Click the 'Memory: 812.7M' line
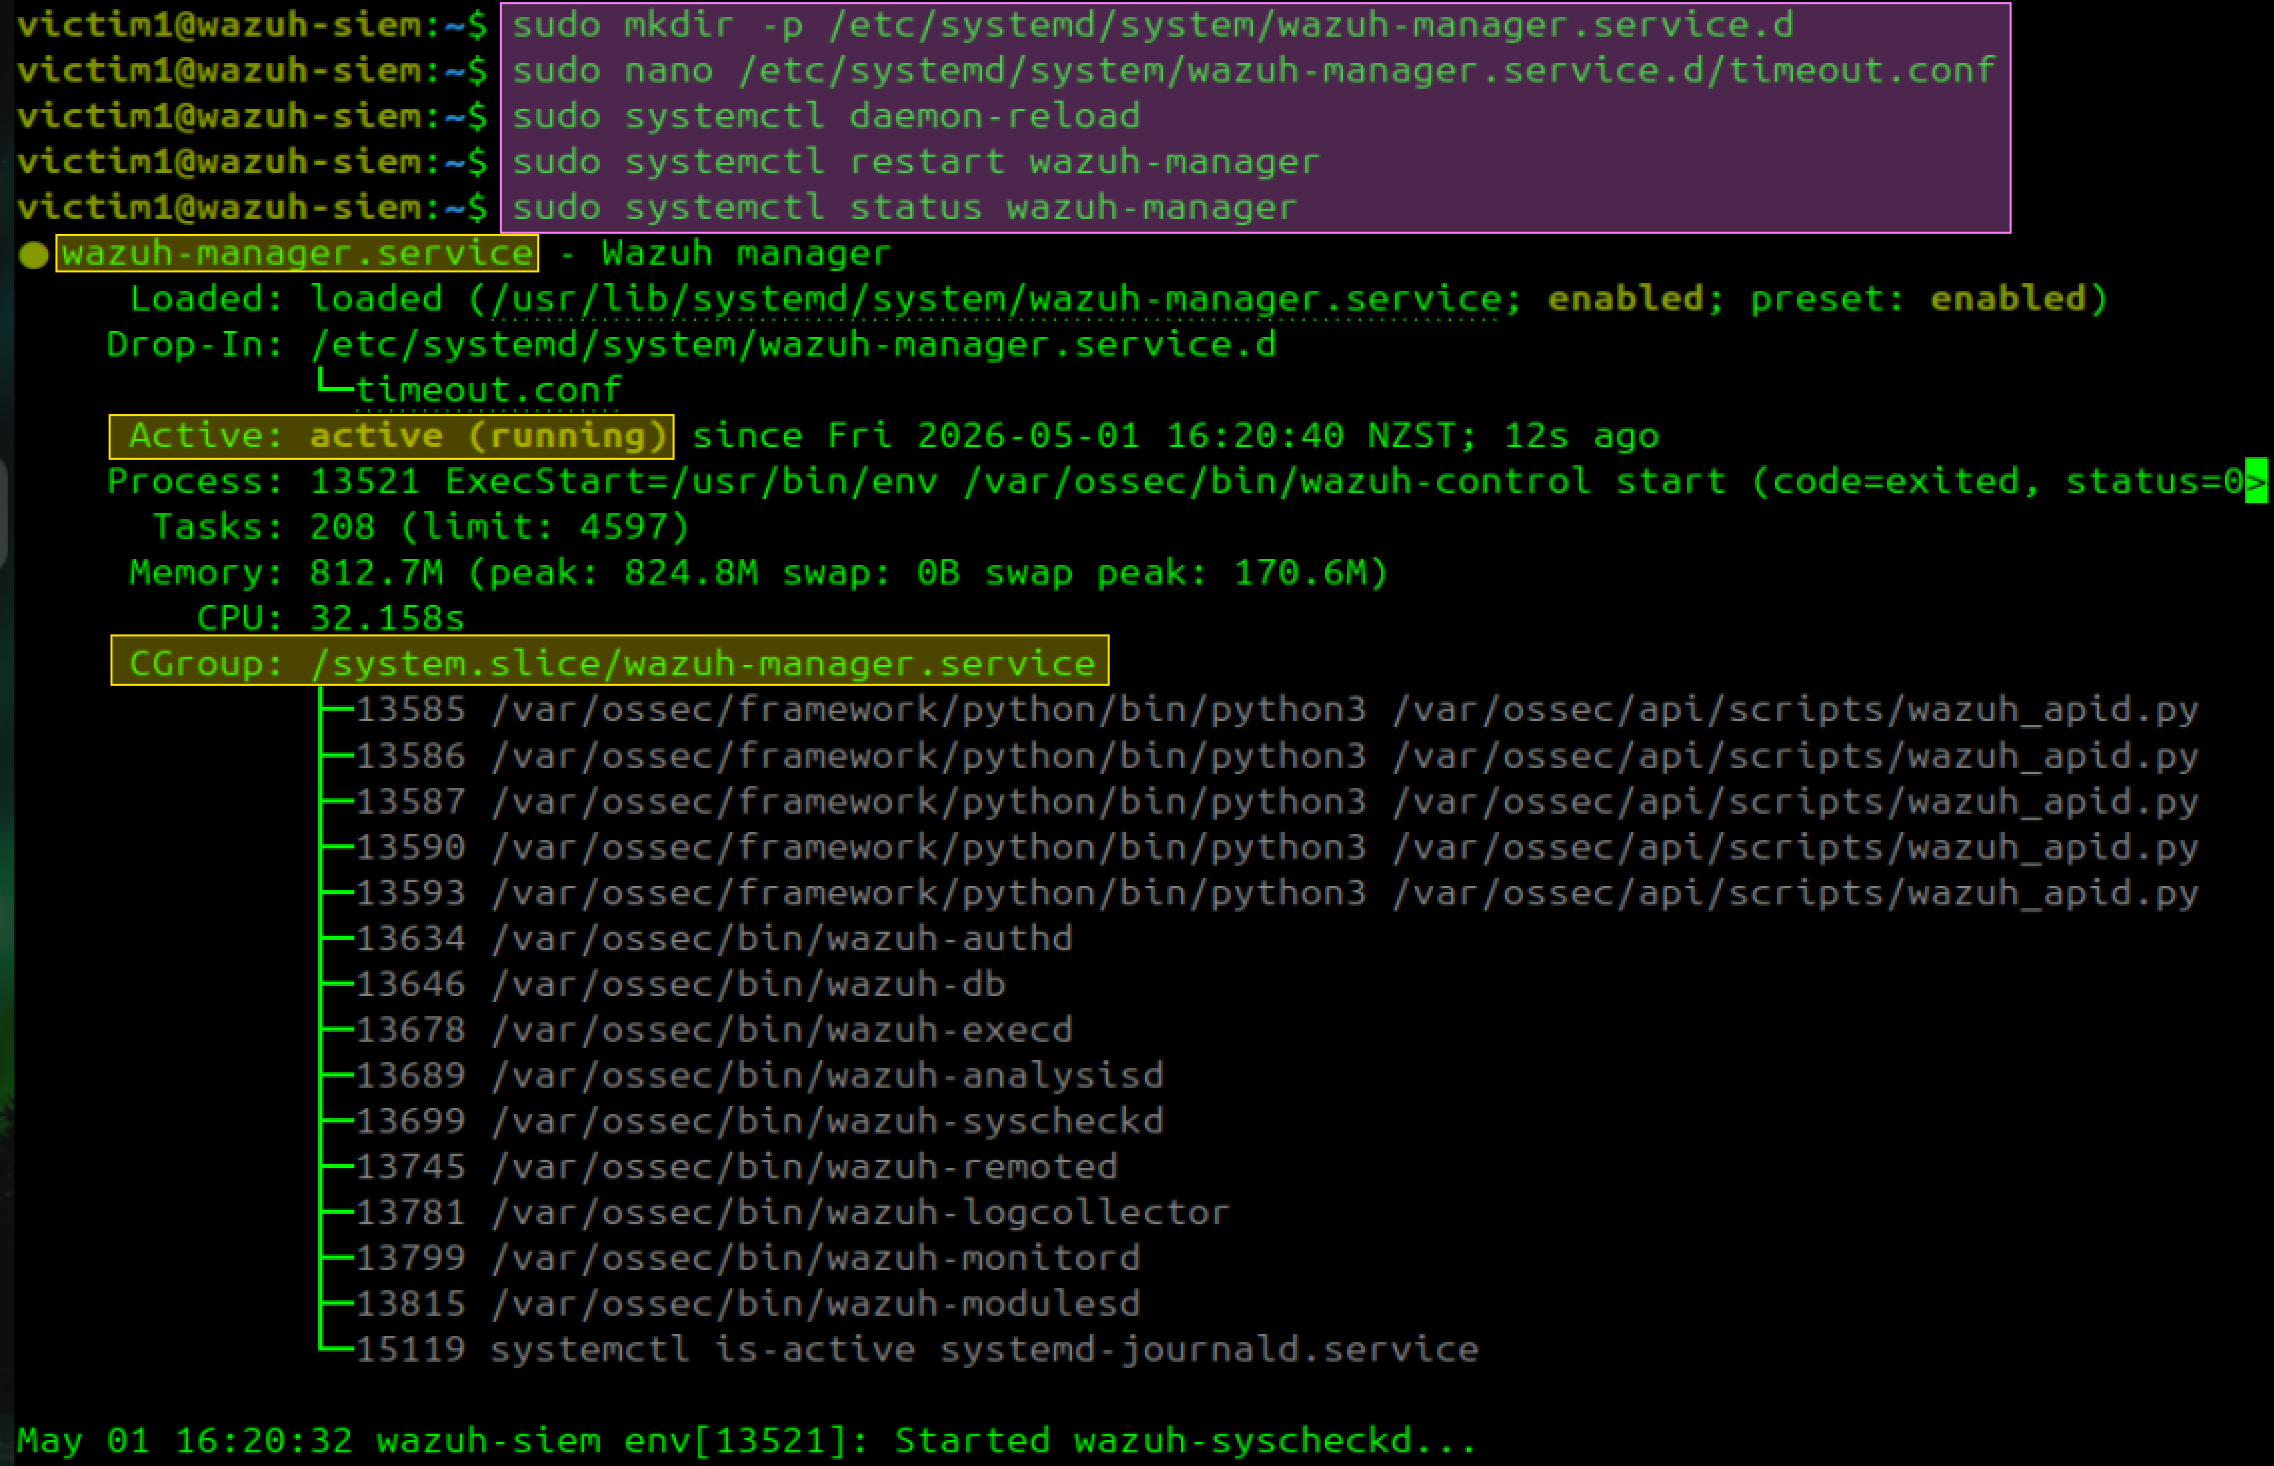Screen dimensions: 2274x1466 point(759,573)
